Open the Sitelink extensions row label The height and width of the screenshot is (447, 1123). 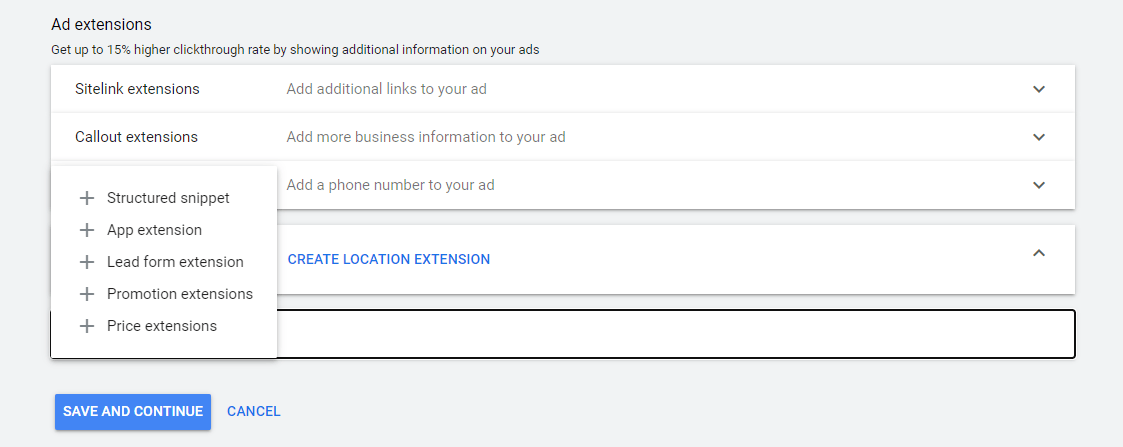138,90
